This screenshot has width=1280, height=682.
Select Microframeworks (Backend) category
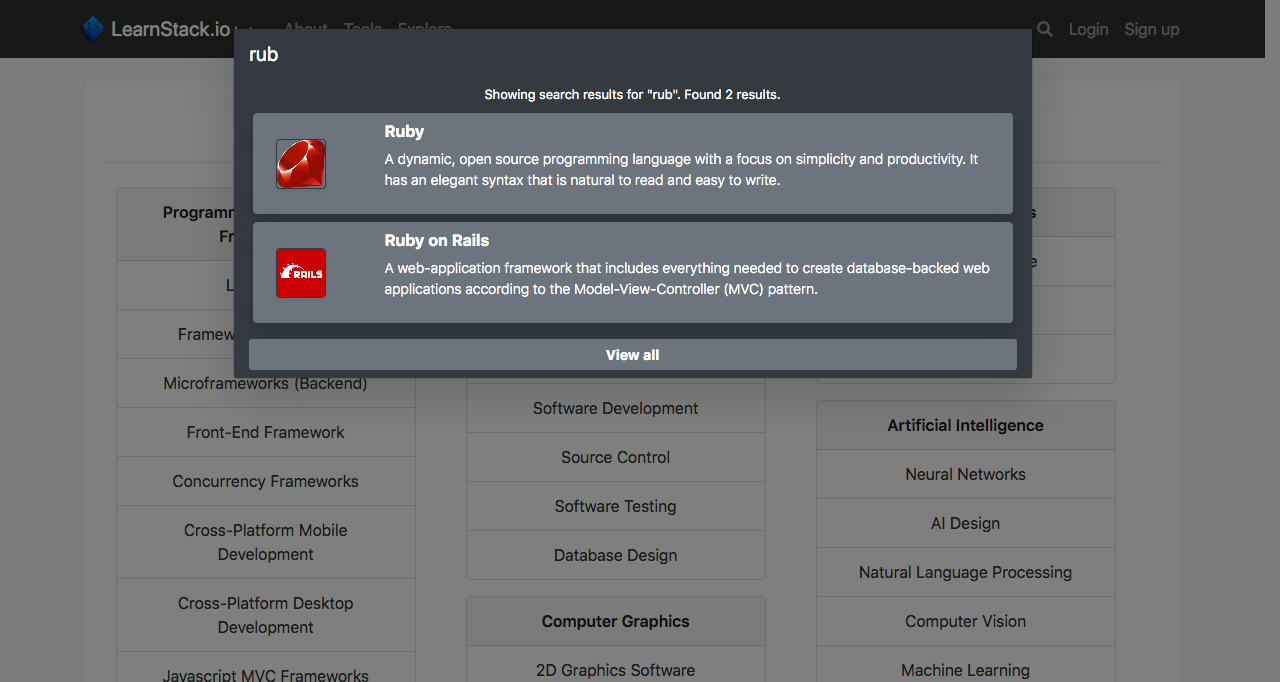[265, 383]
